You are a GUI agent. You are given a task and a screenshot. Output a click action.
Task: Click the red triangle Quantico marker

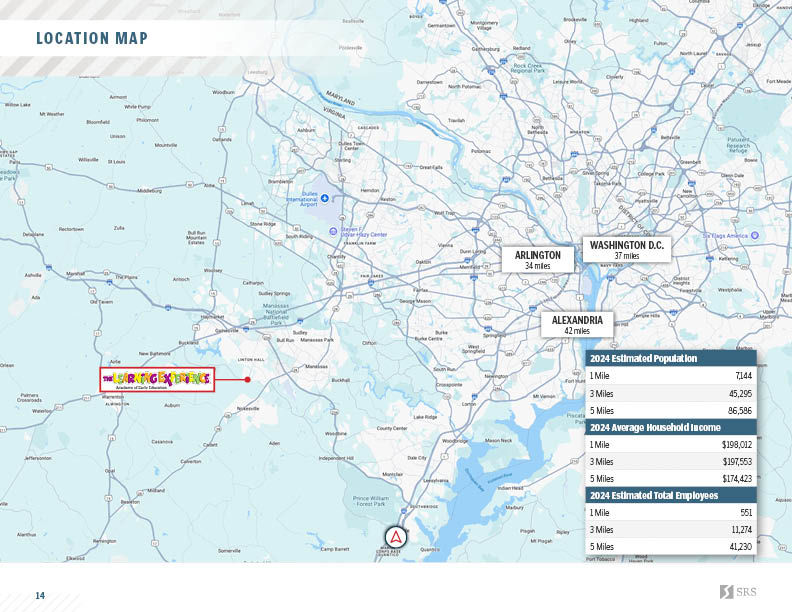tap(395, 537)
